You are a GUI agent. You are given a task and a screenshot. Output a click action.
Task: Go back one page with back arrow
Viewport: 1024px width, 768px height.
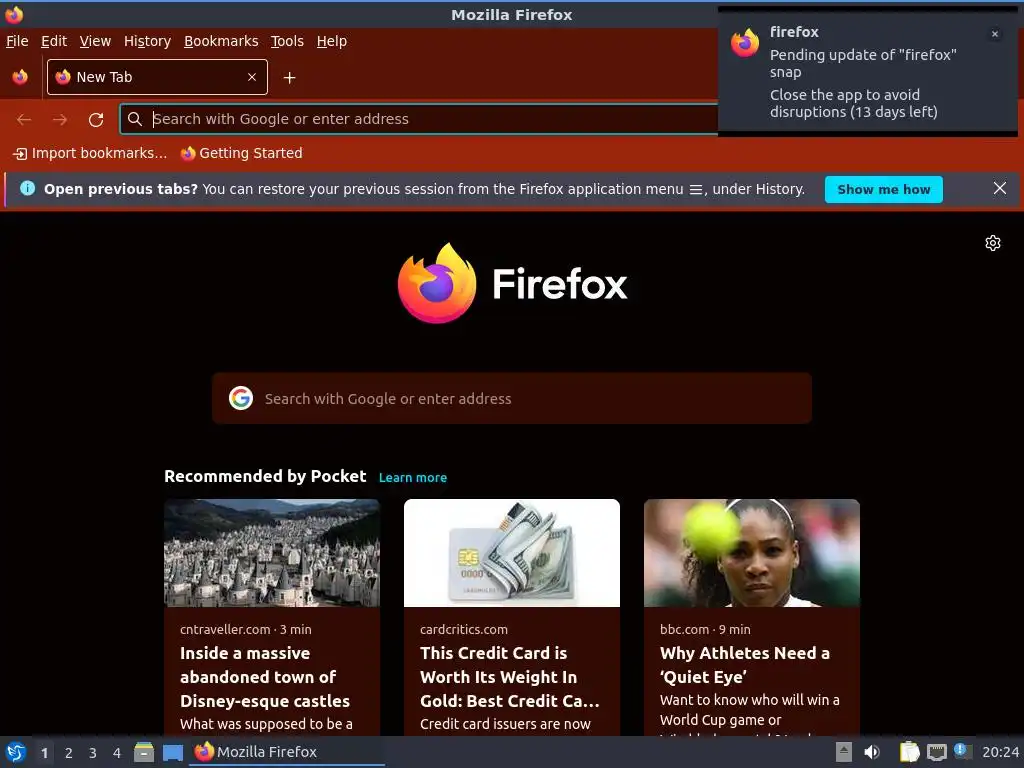coord(24,120)
